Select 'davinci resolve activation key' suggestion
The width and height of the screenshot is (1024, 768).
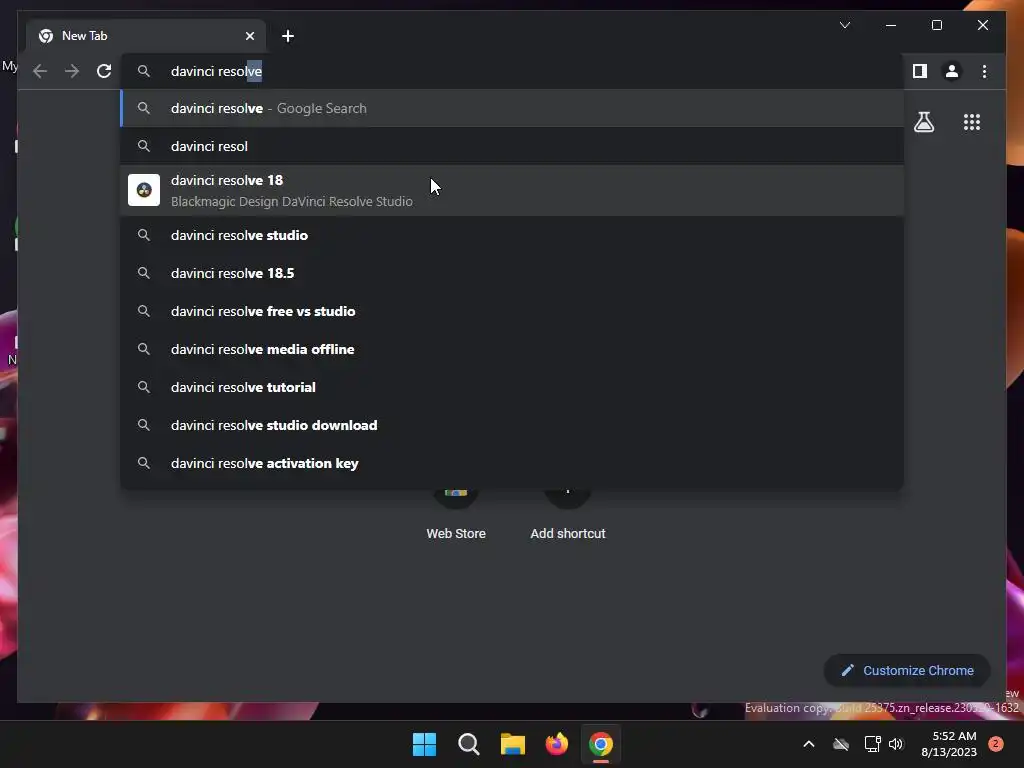click(x=513, y=463)
